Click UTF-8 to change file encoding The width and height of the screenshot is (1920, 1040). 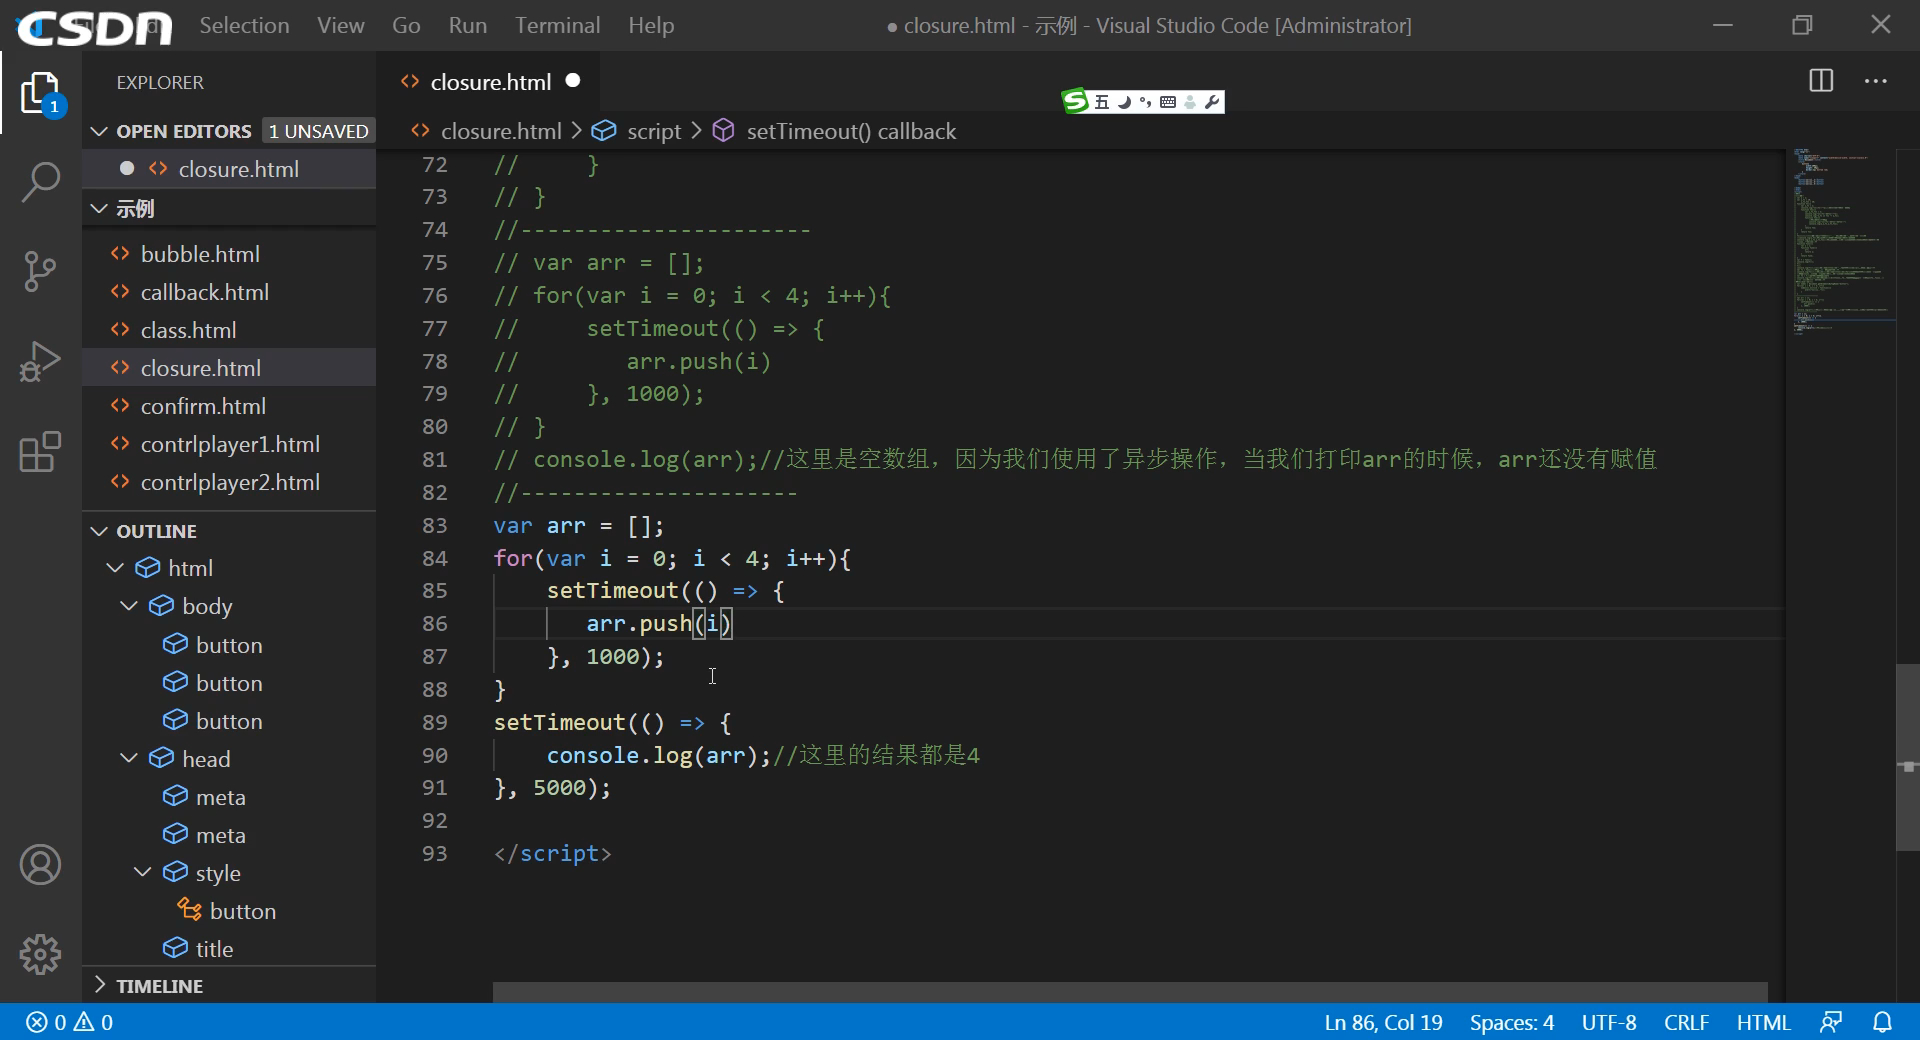point(1608,1022)
